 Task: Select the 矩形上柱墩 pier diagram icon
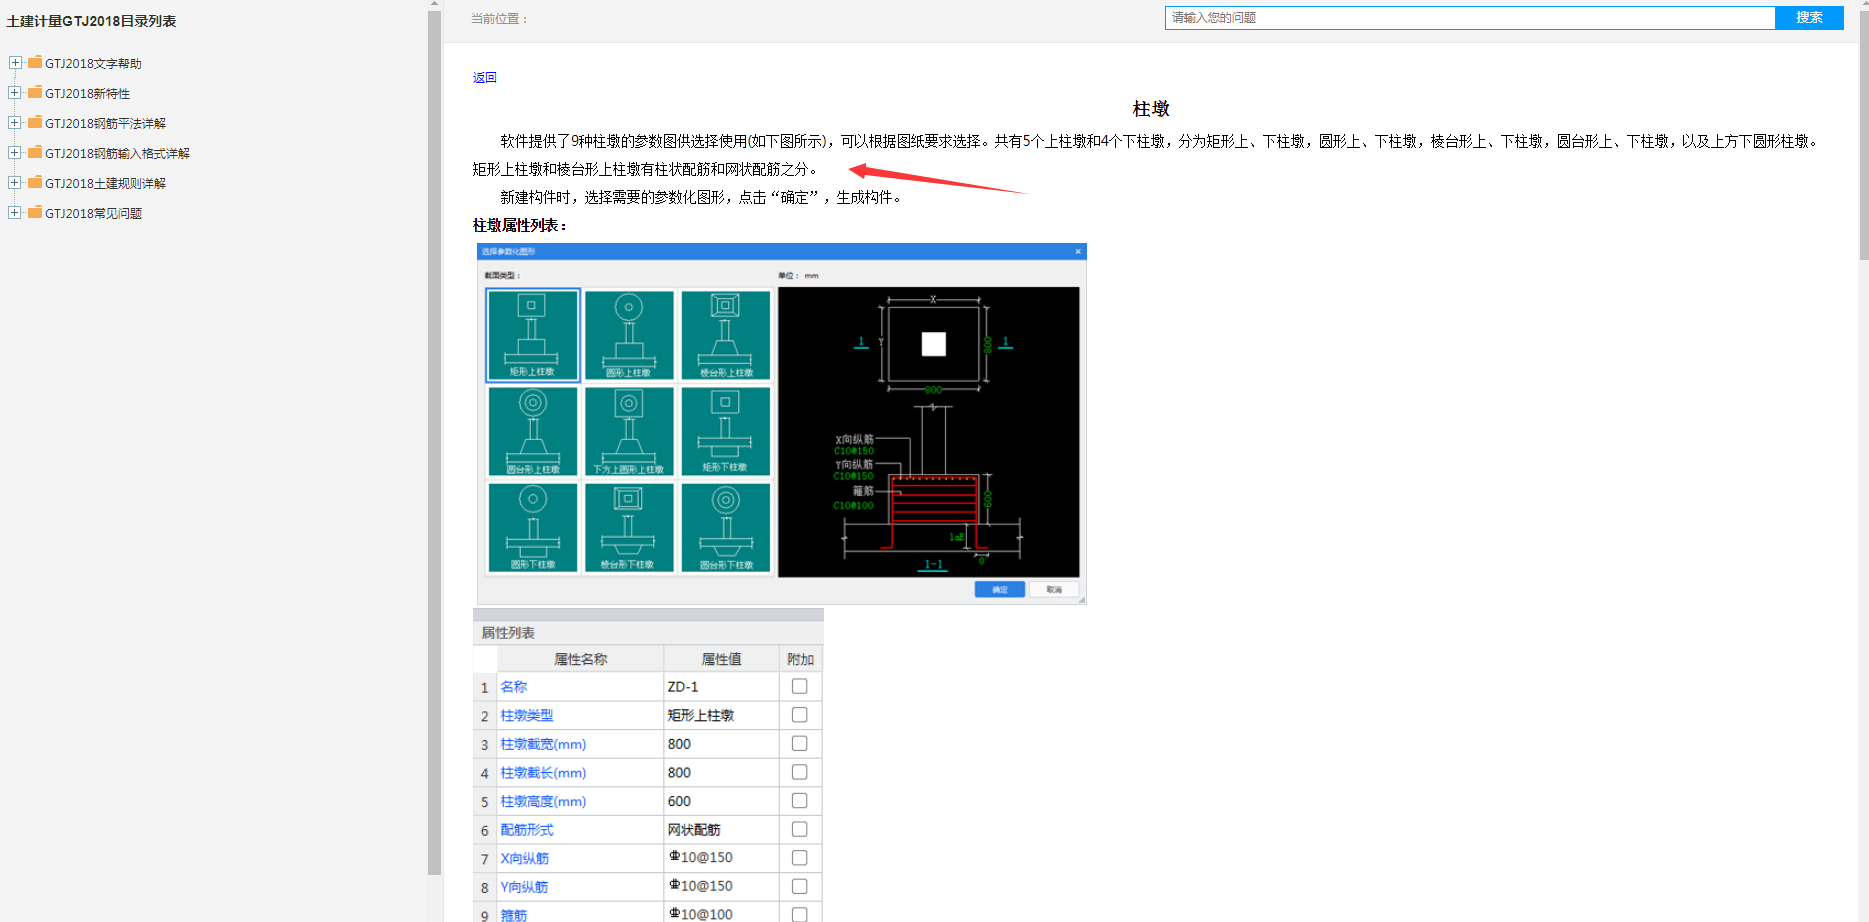[x=533, y=335]
